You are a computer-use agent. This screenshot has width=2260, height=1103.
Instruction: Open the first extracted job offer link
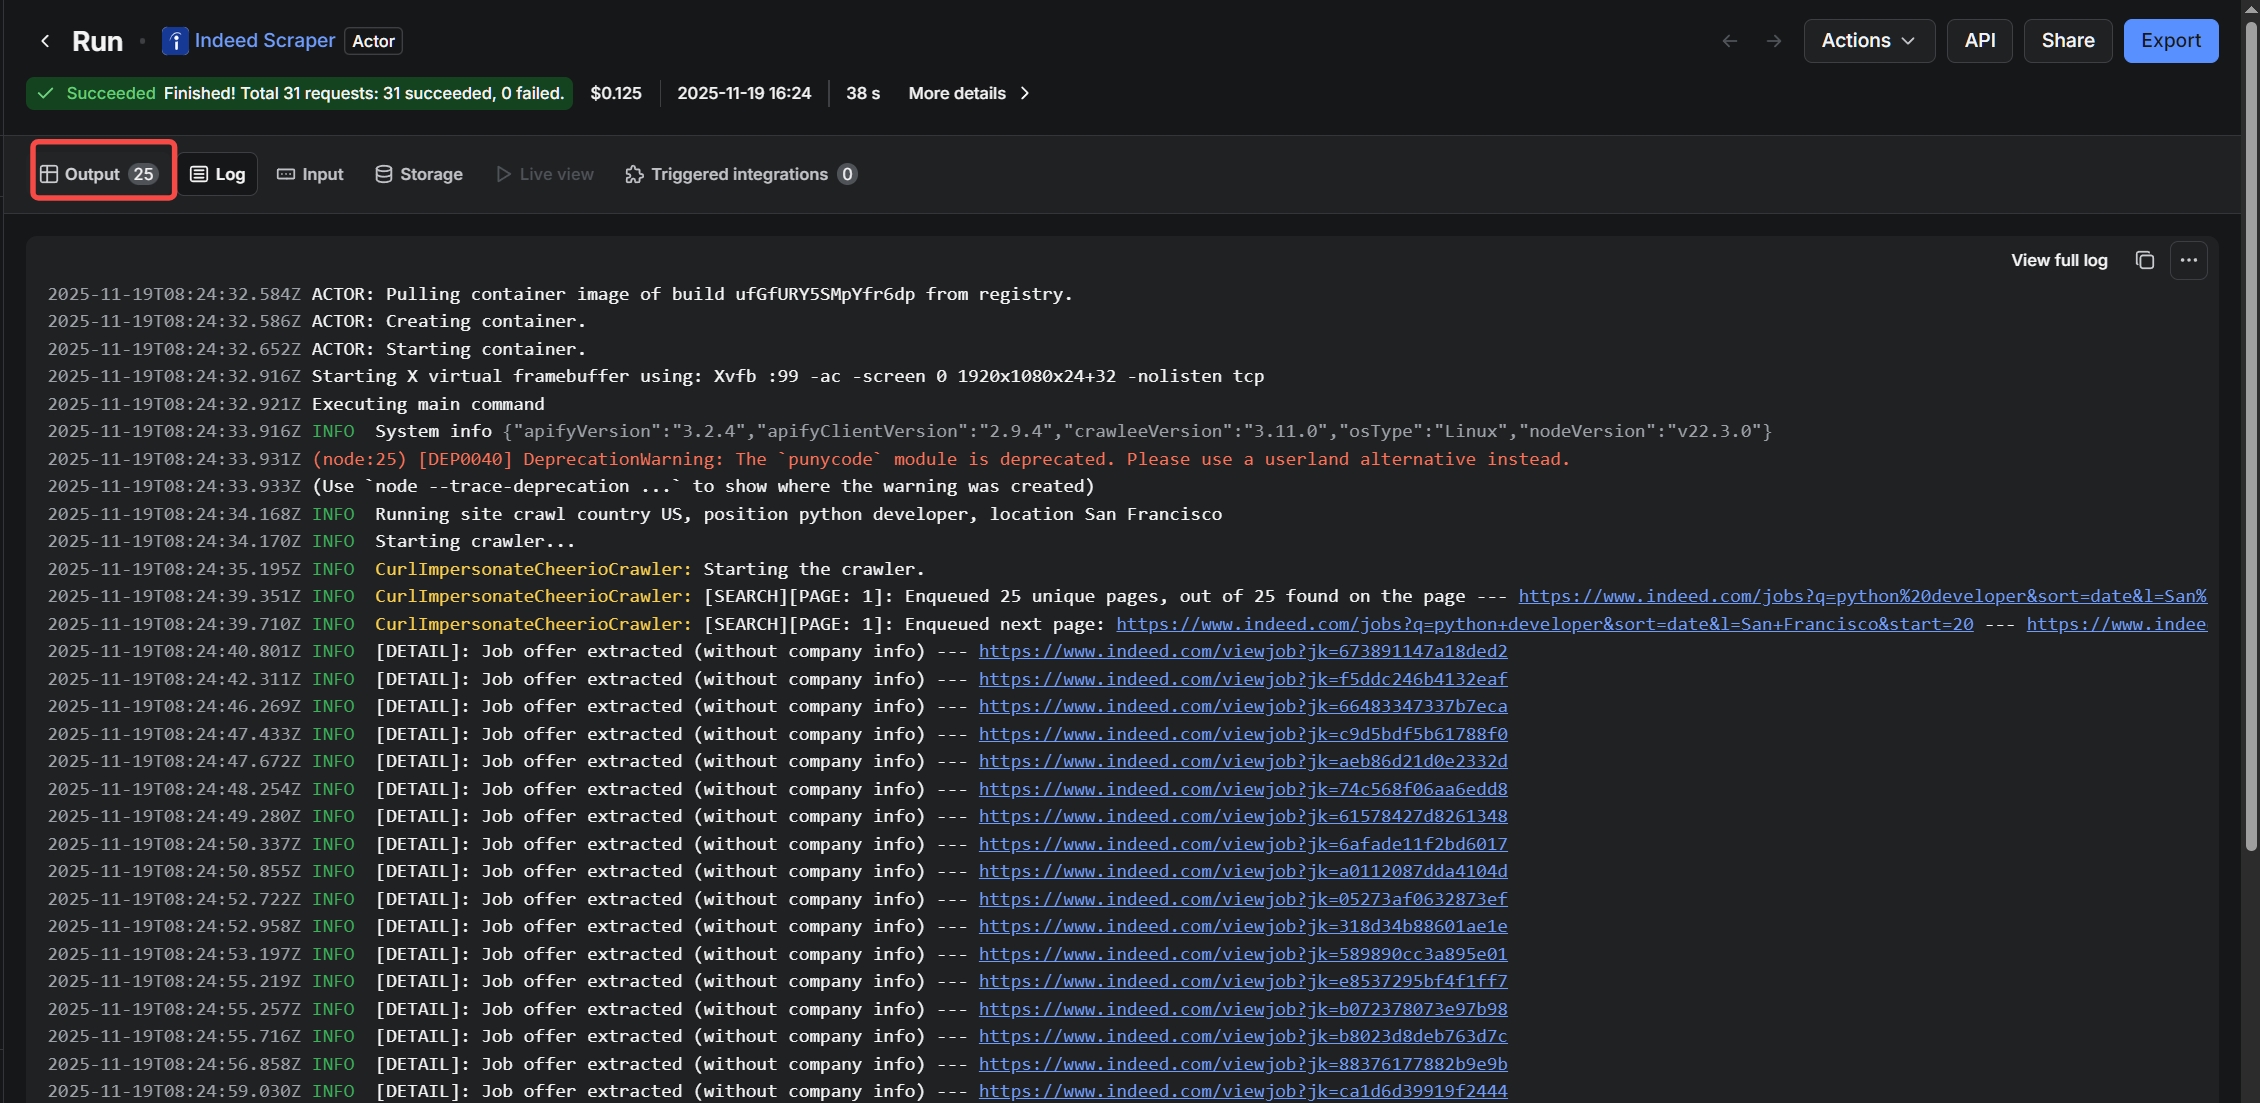point(1243,651)
